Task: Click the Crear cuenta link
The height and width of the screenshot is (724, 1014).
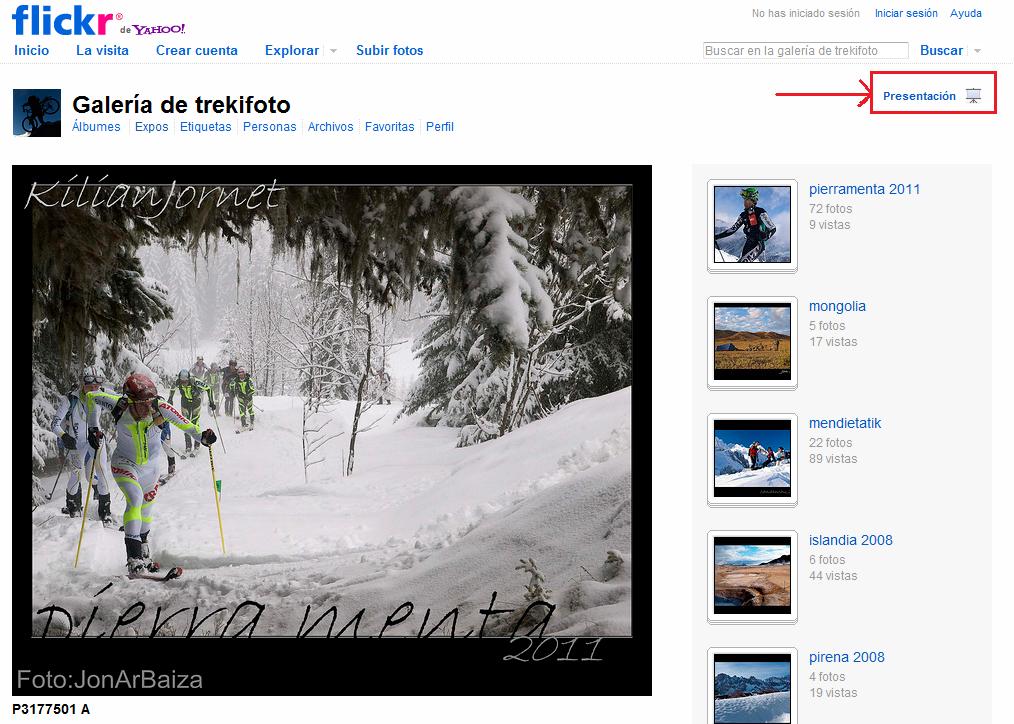Action: [x=197, y=50]
